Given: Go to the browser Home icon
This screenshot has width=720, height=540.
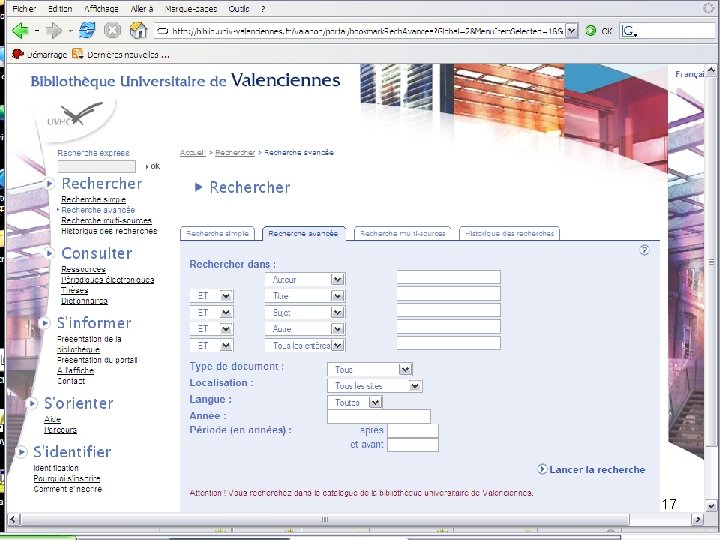Looking at the screenshot, I should (138, 30).
